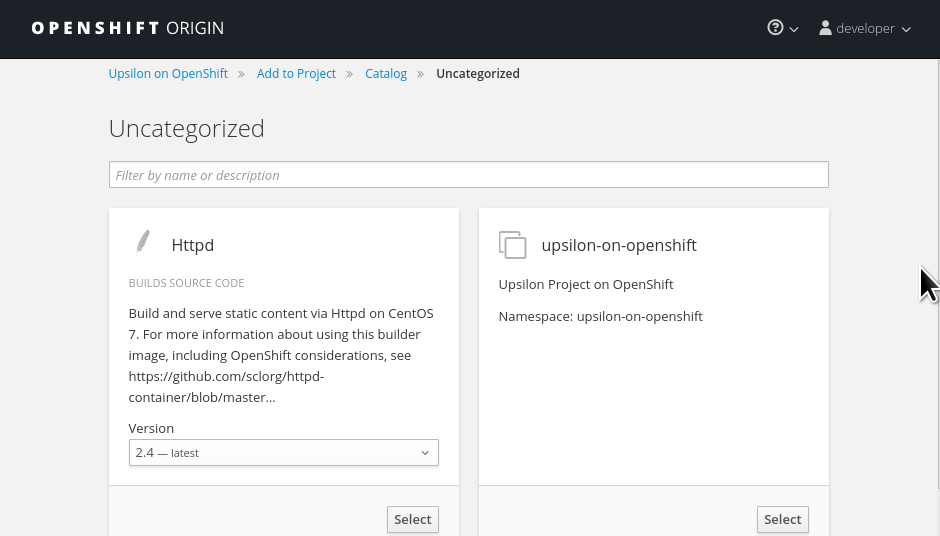This screenshot has width=940, height=536.
Task: Open Add to Project breadcrumb
Action: click(x=296, y=74)
